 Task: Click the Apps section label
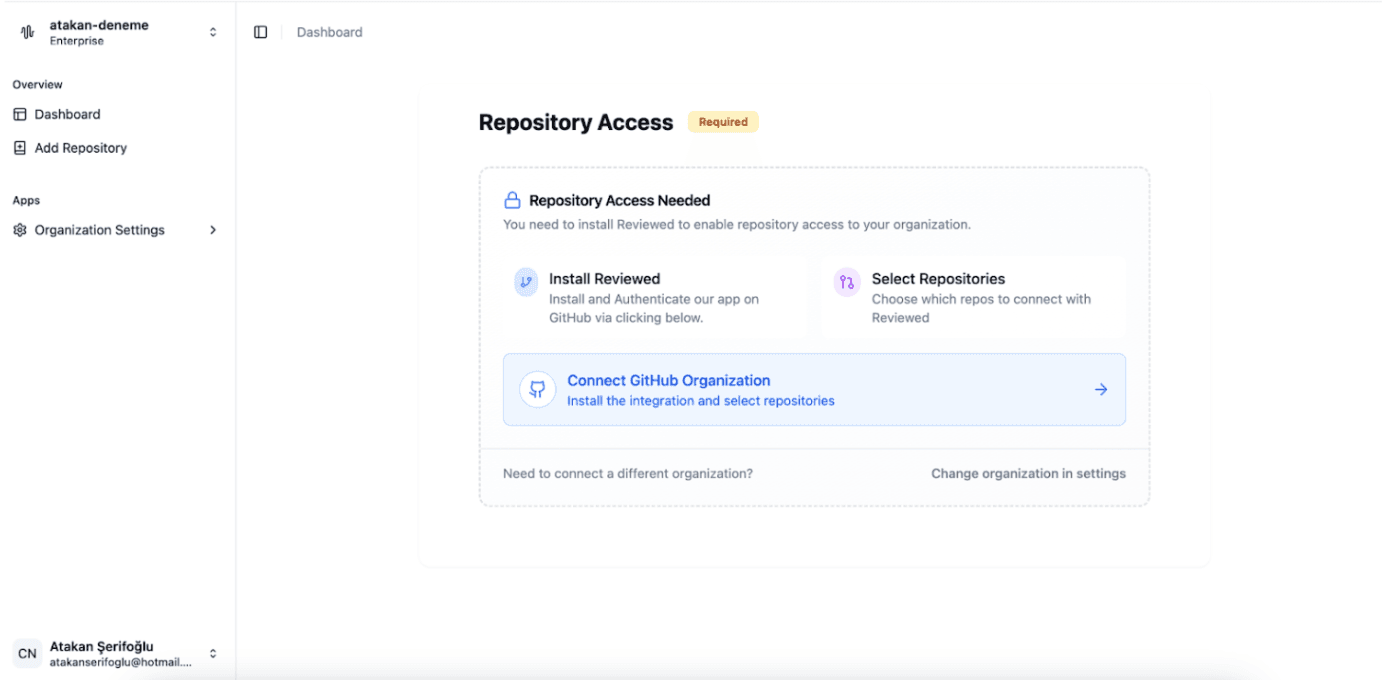[26, 201]
